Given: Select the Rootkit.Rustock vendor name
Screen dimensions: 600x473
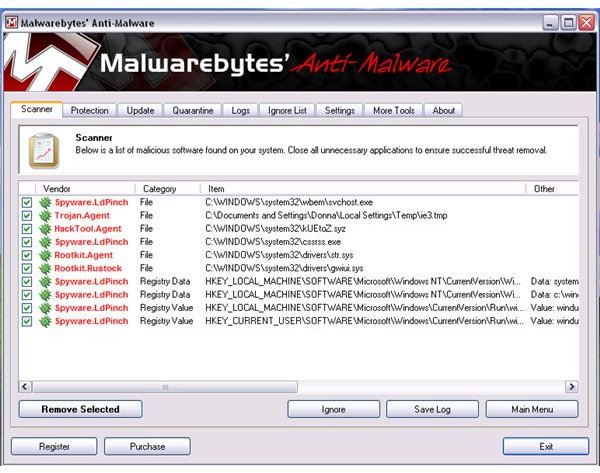Looking at the screenshot, I should click(x=88, y=268).
